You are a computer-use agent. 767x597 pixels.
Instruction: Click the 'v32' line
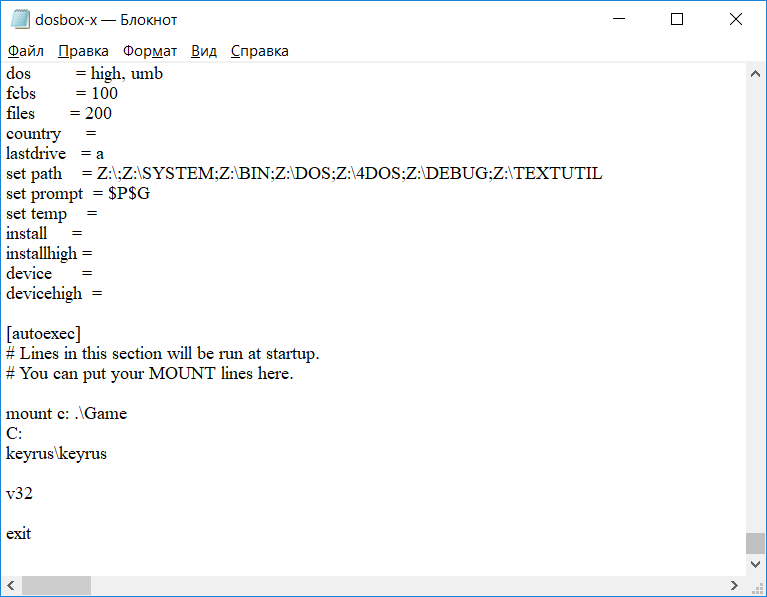tap(19, 494)
